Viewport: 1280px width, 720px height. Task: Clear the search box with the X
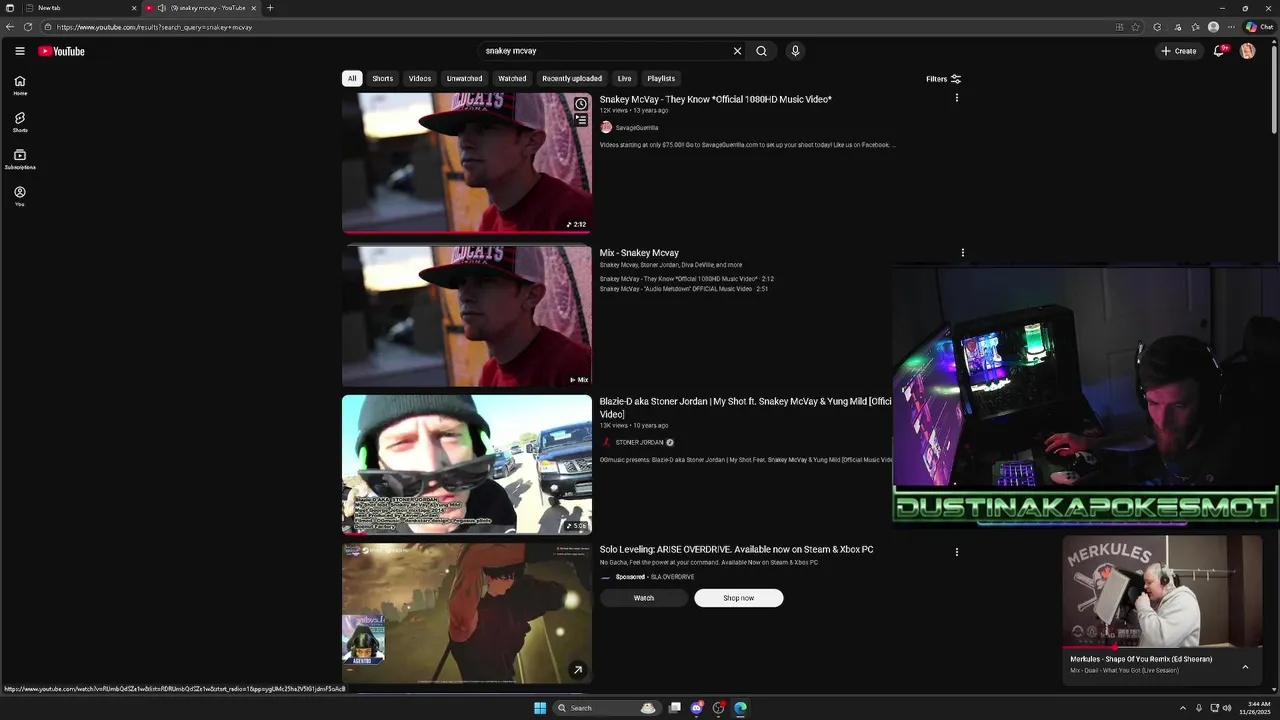[737, 51]
